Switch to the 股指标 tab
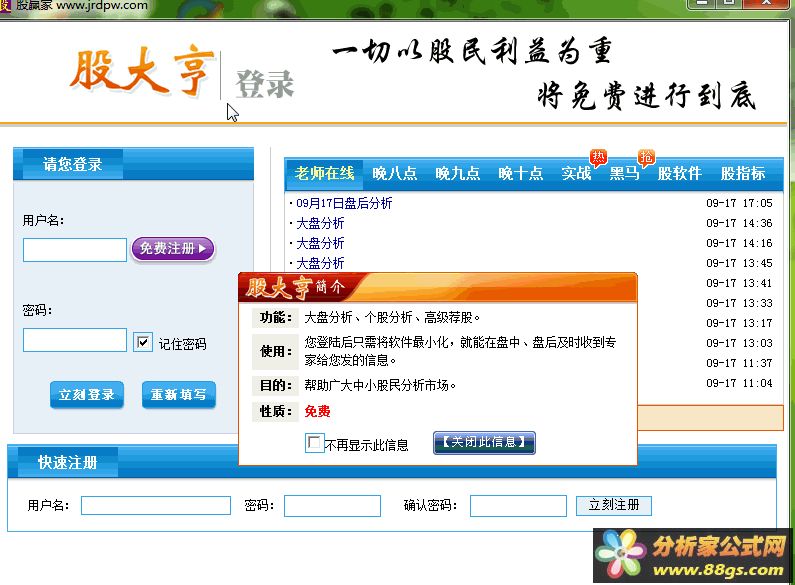 [742, 173]
